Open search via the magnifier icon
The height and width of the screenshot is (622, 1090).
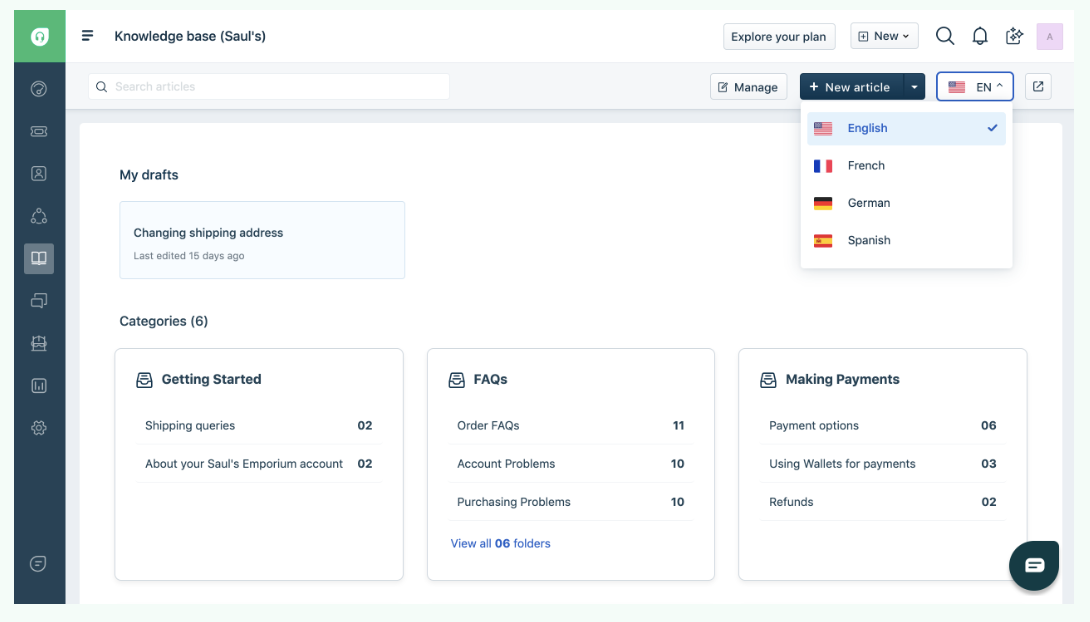(945, 35)
